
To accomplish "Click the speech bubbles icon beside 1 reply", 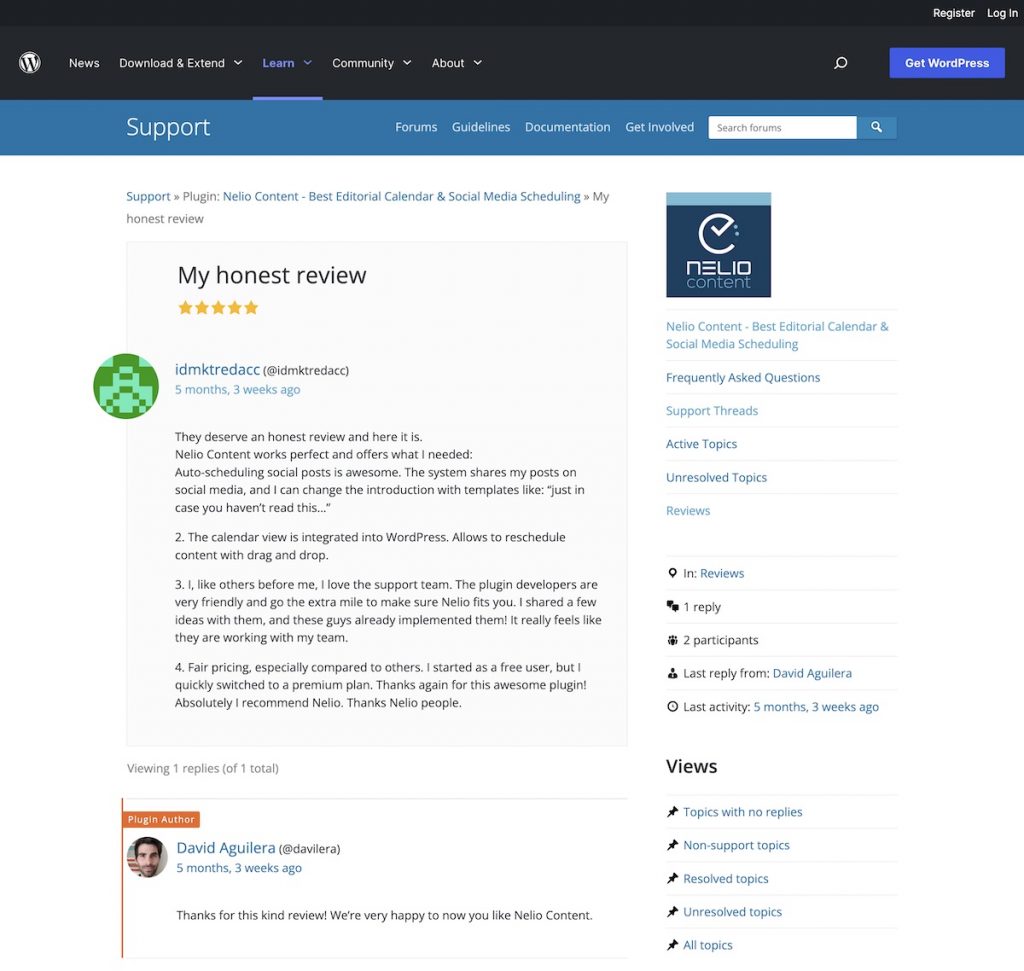I will (672, 606).
